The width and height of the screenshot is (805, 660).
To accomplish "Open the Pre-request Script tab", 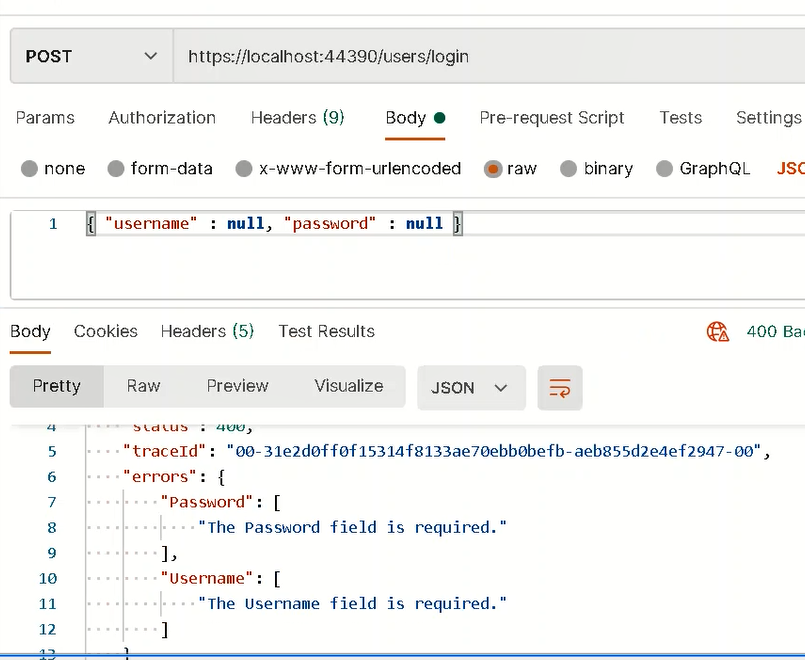I will point(552,118).
